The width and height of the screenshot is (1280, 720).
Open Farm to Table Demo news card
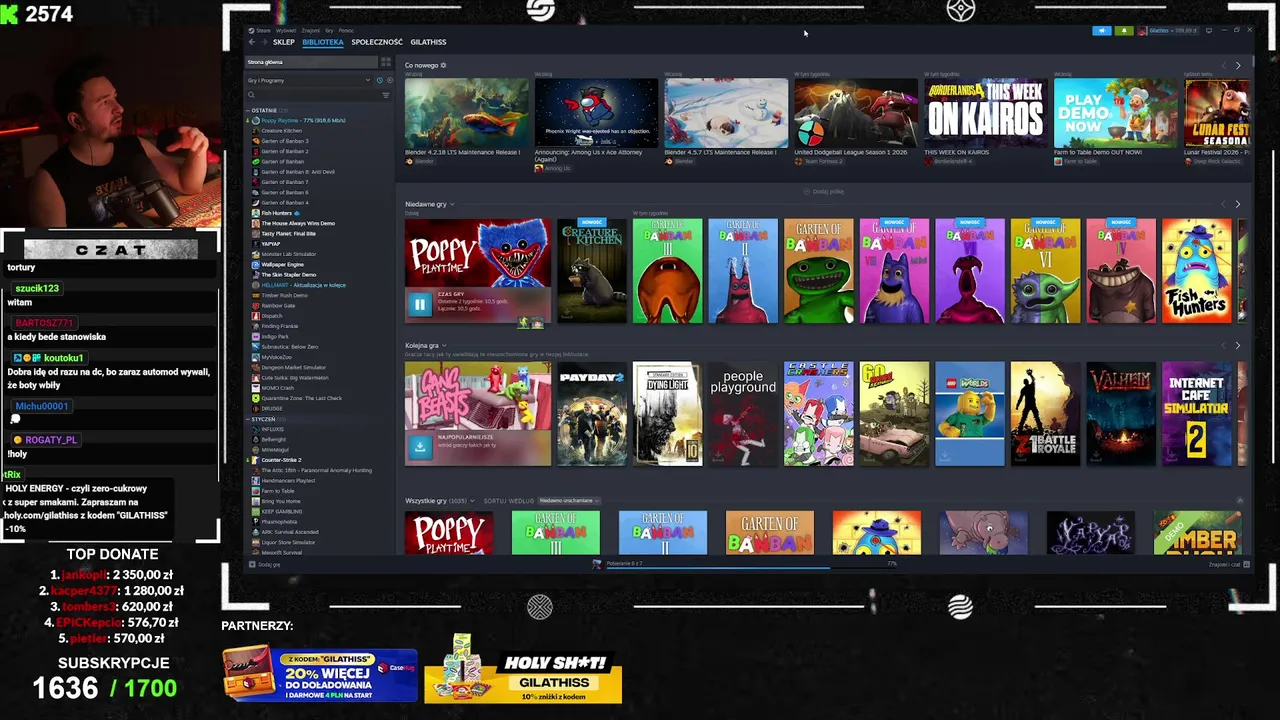point(1115,113)
